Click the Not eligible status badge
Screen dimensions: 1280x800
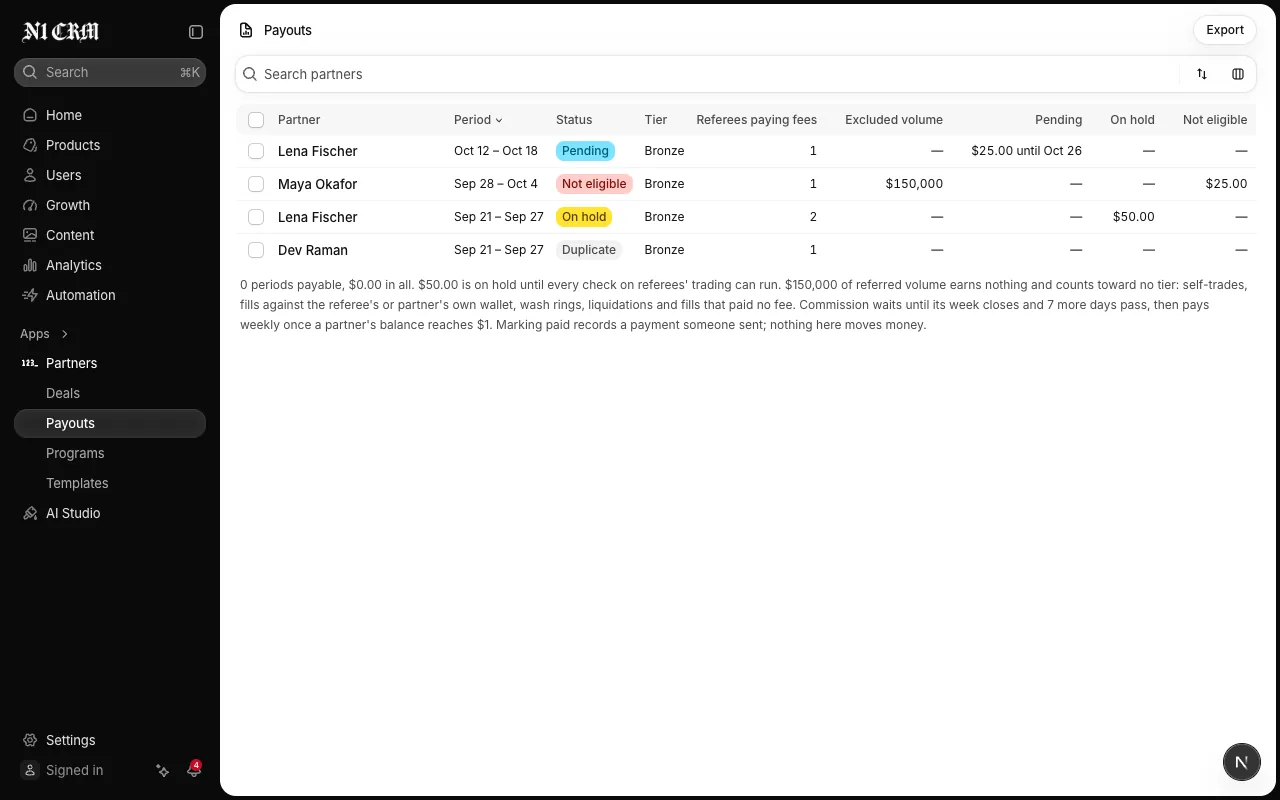(594, 184)
